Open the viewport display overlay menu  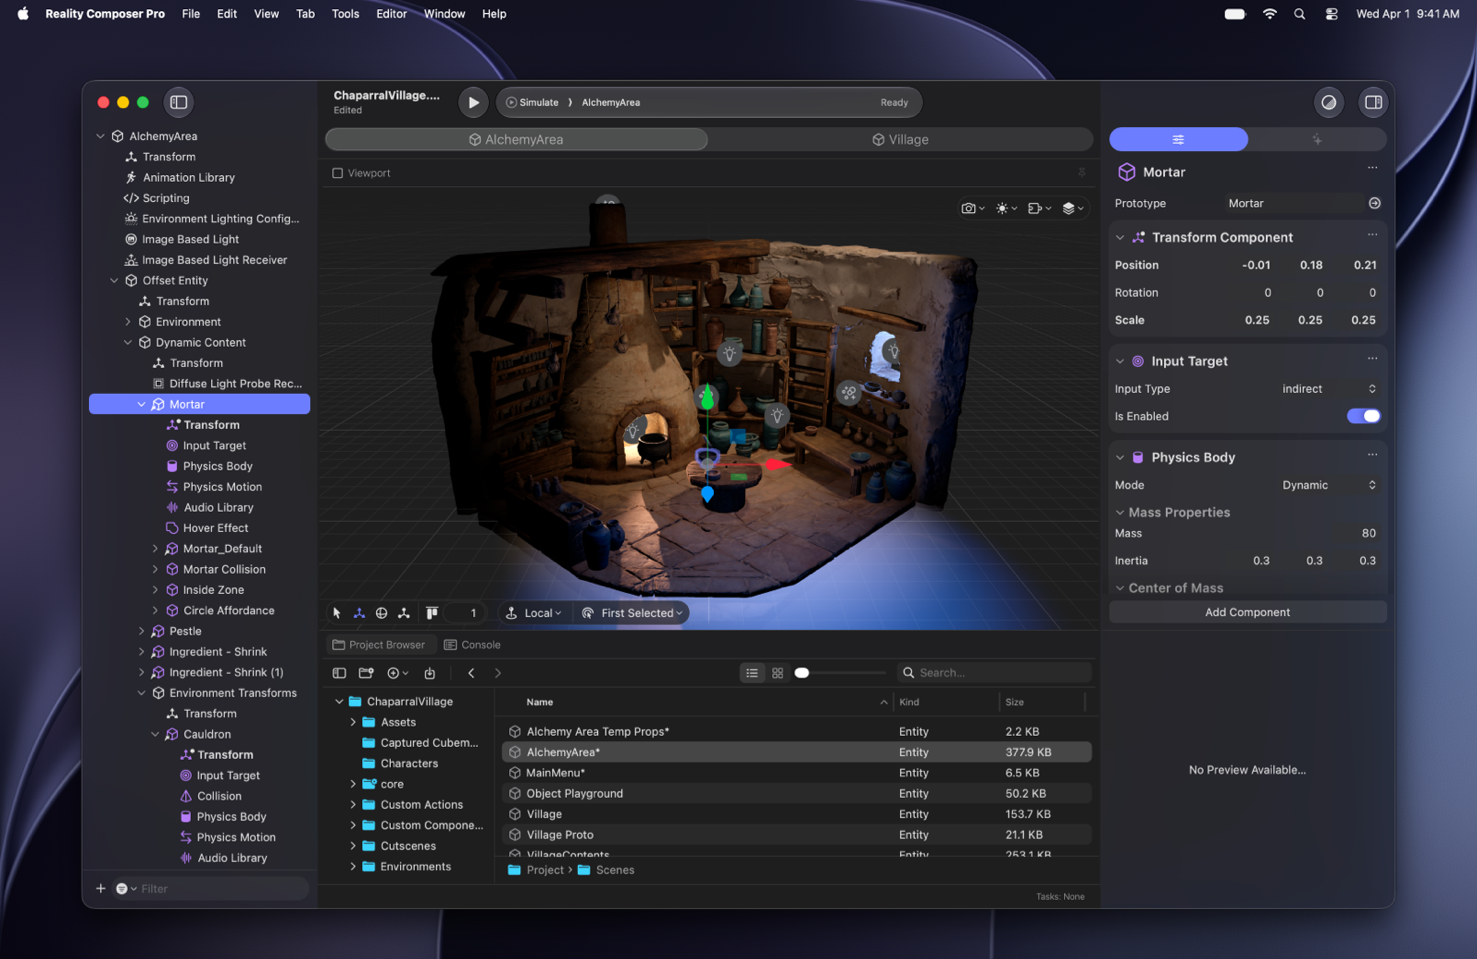tap(1039, 208)
